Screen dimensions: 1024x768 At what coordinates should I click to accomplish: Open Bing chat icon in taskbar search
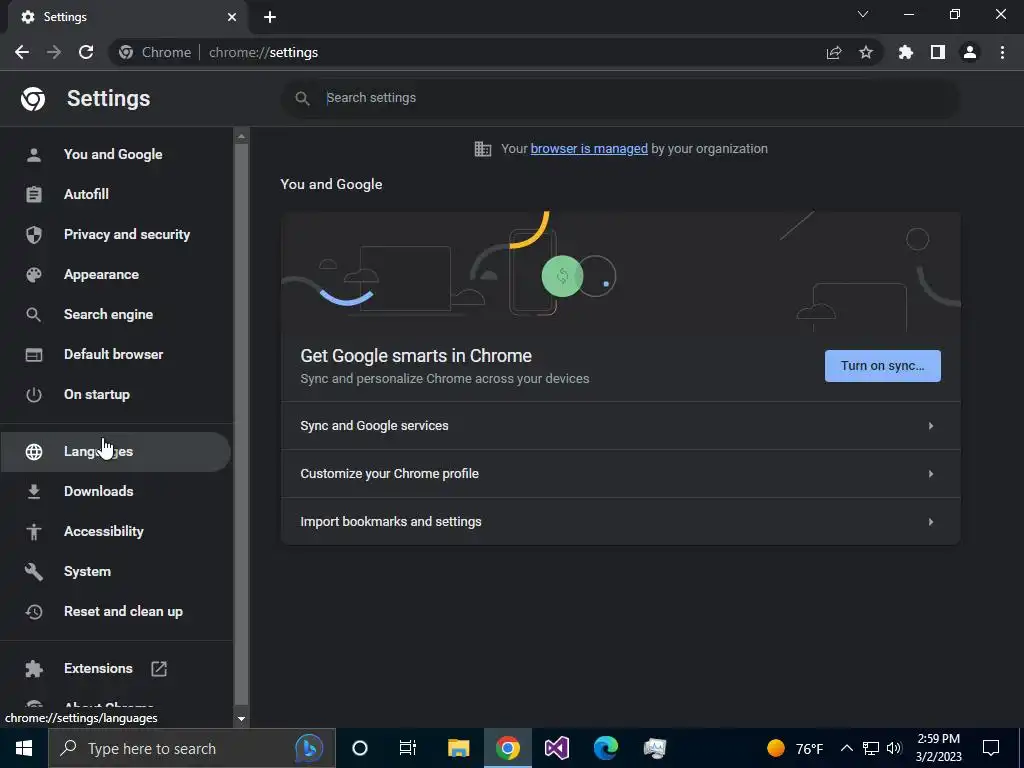coord(309,748)
